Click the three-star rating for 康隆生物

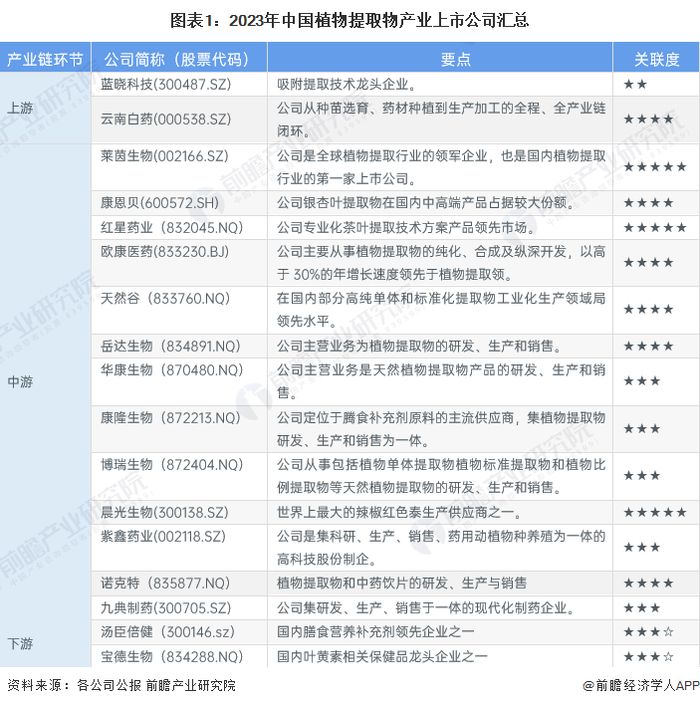coord(642,429)
